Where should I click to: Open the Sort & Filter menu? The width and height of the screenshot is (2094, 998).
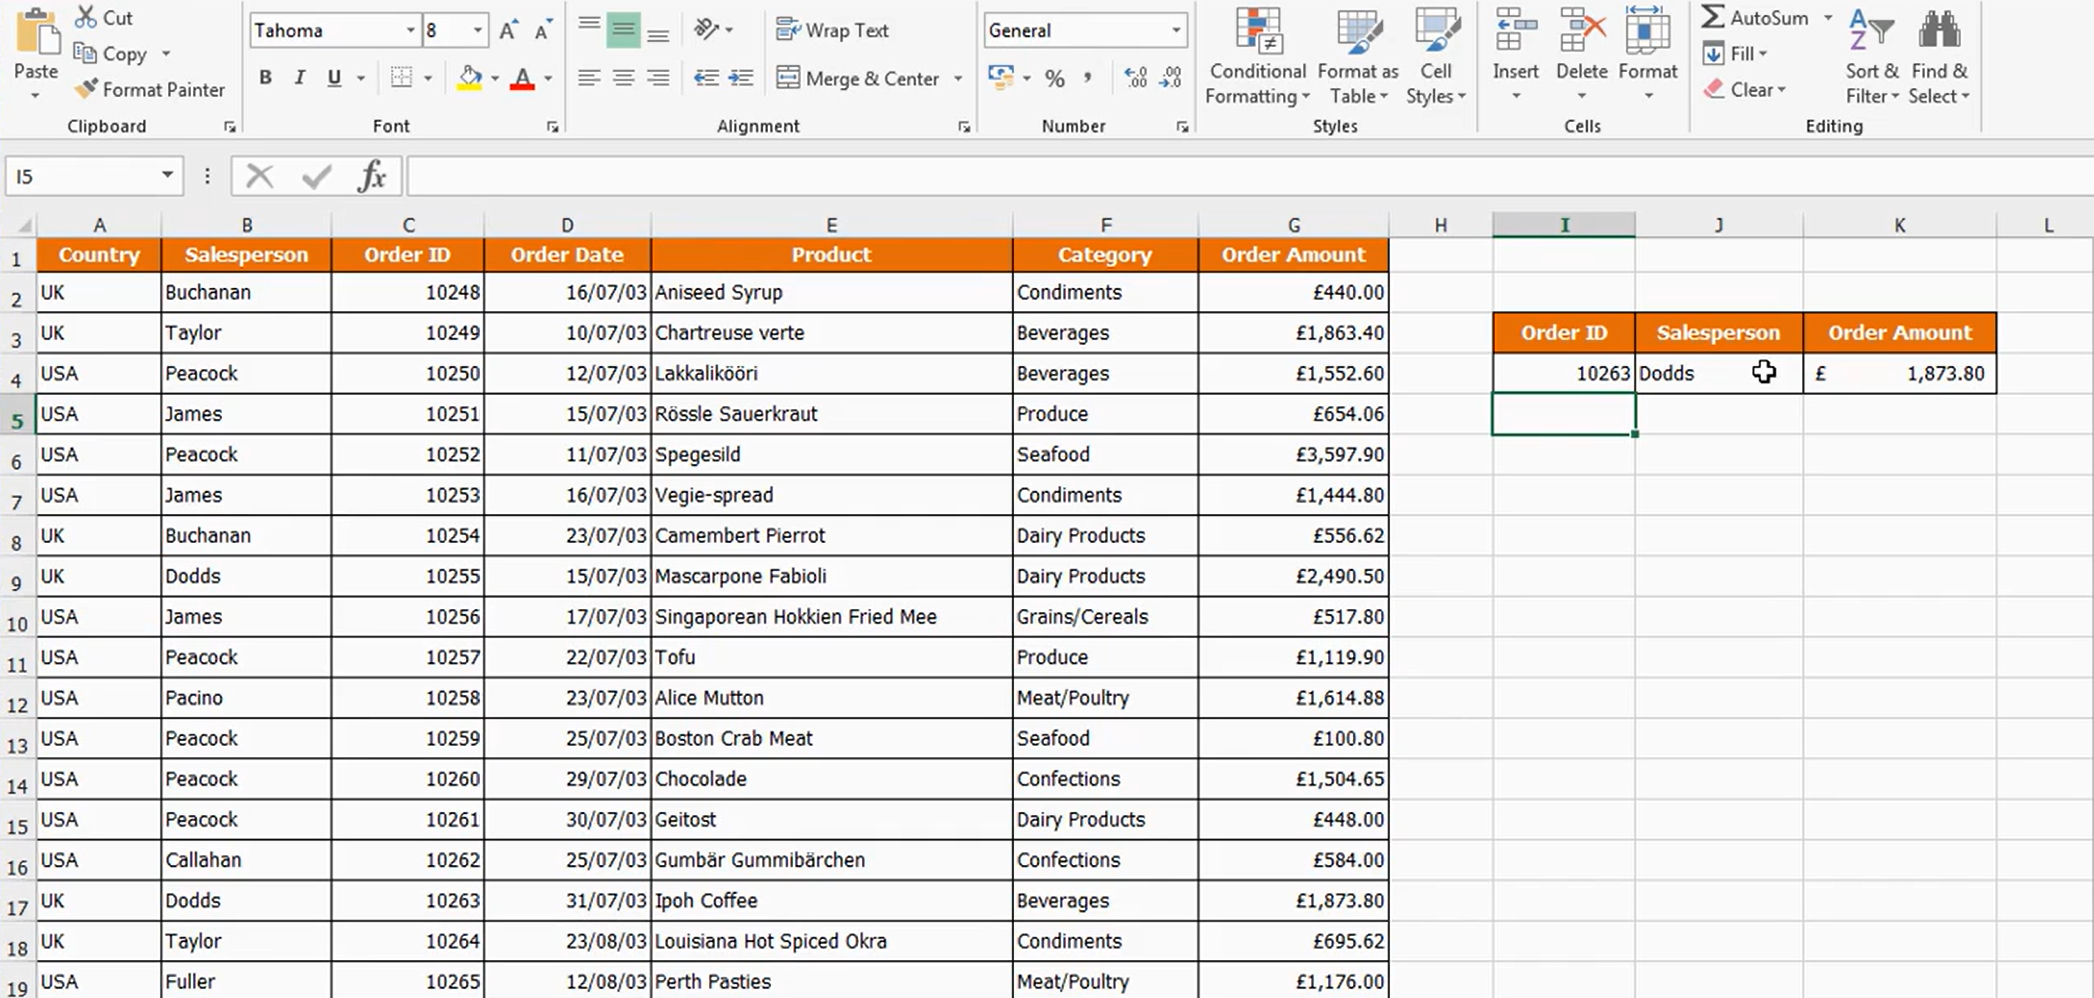(x=1872, y=56)
